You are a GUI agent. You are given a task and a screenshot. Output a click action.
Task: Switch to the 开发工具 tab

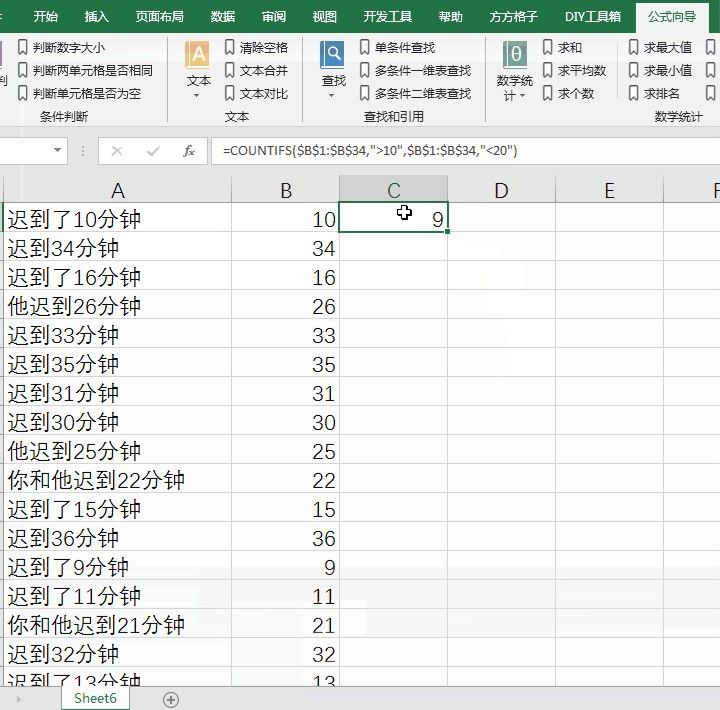(x=388, y=17)
